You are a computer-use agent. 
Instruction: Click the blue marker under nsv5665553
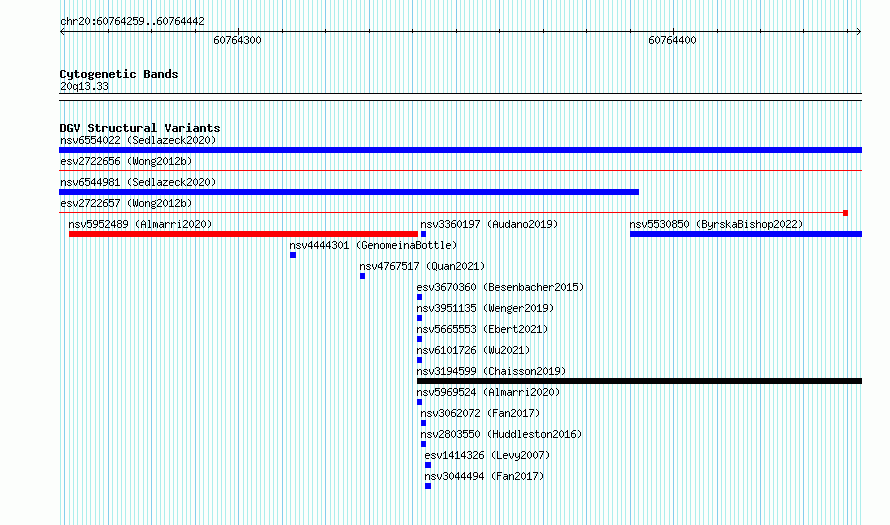coord(419,339)
